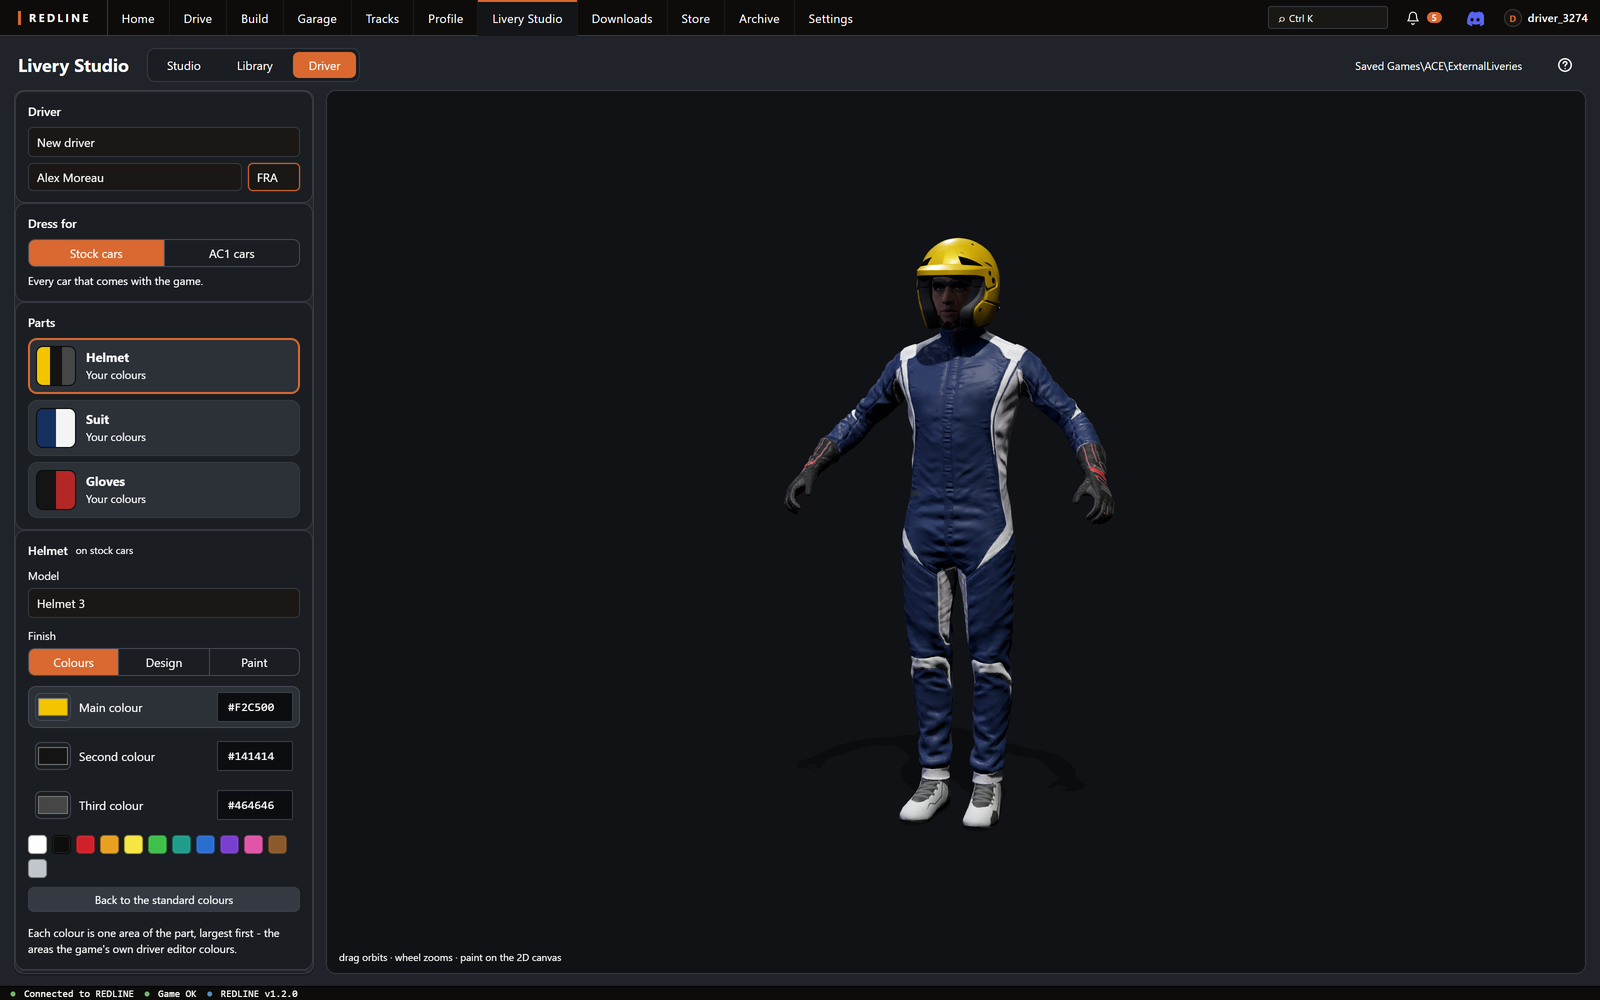The image size is (1600, 1000).
Task: Go to Home in top navigation
Action: pos(138,18)
